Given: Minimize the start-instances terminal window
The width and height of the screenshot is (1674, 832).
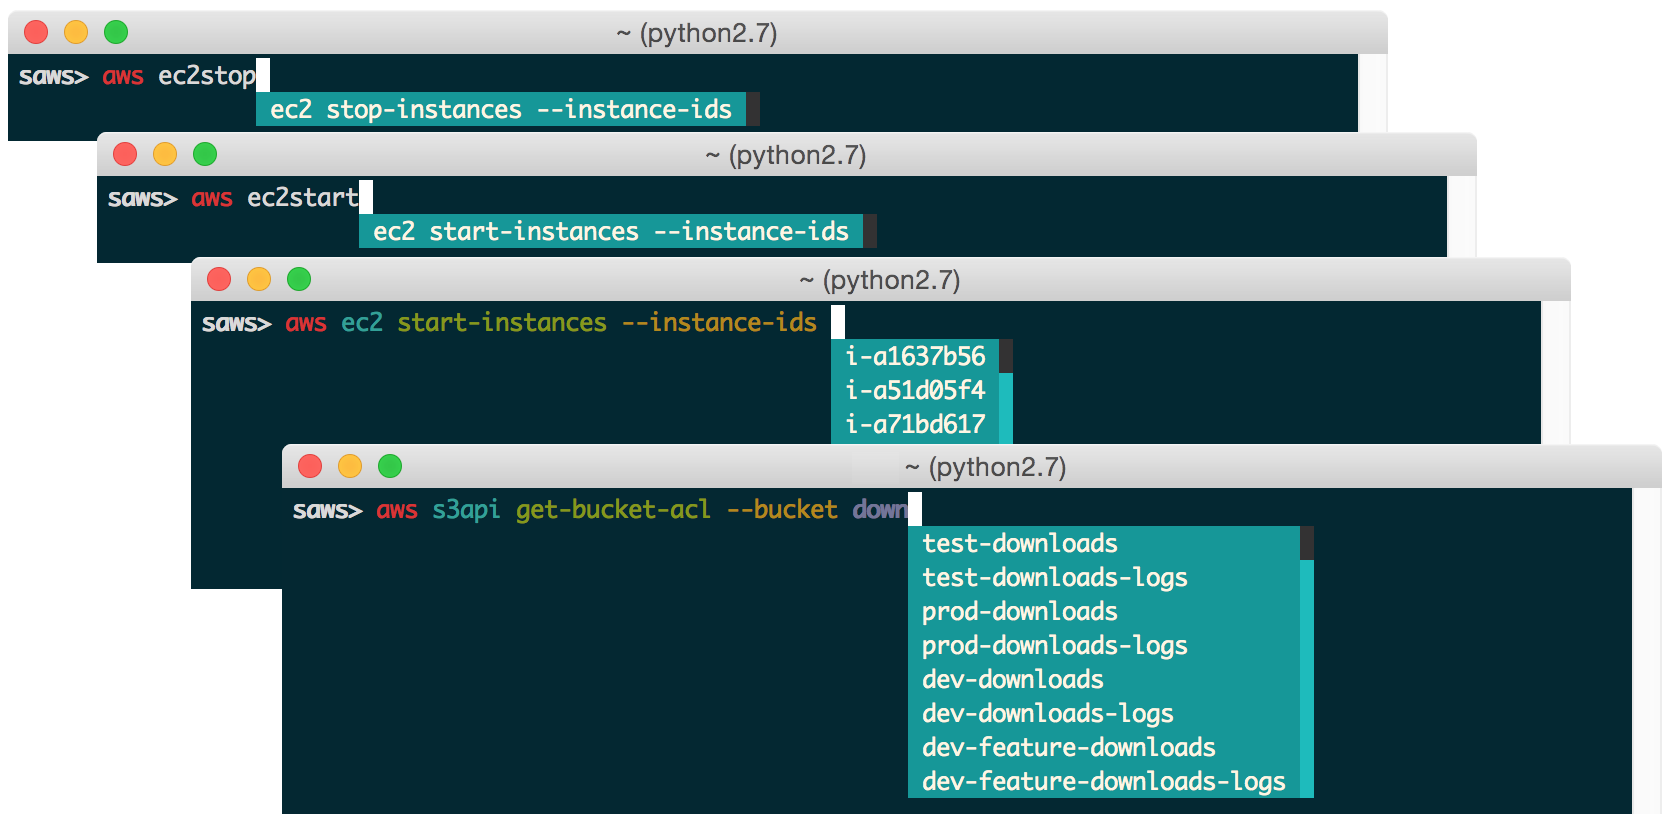Looking at the screenshot, I should [259, 279].
